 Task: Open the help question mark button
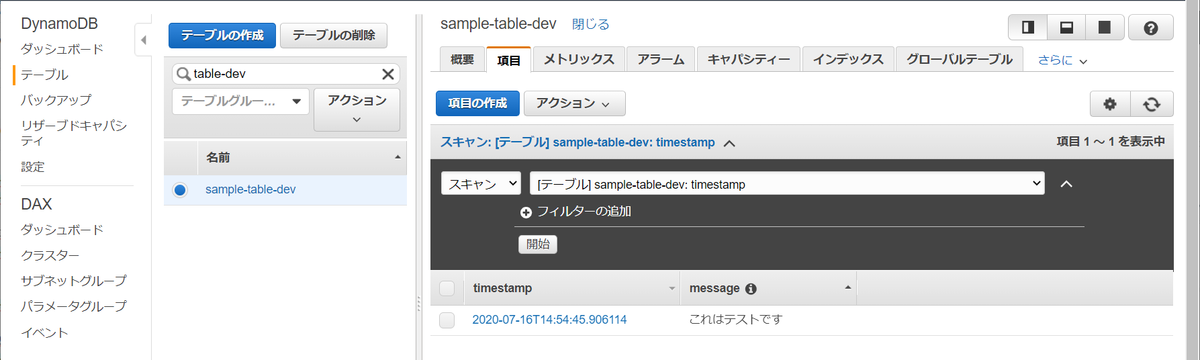coord(1150,28)
